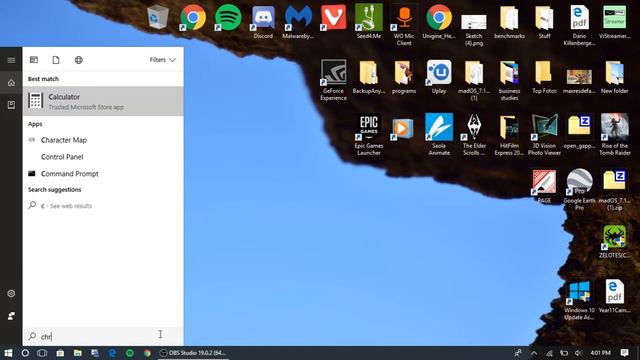The height and width of the screenshot is (360, 640).
Task: Open 3D Vision Photo Viewer
Action: (x=544, y=135)
